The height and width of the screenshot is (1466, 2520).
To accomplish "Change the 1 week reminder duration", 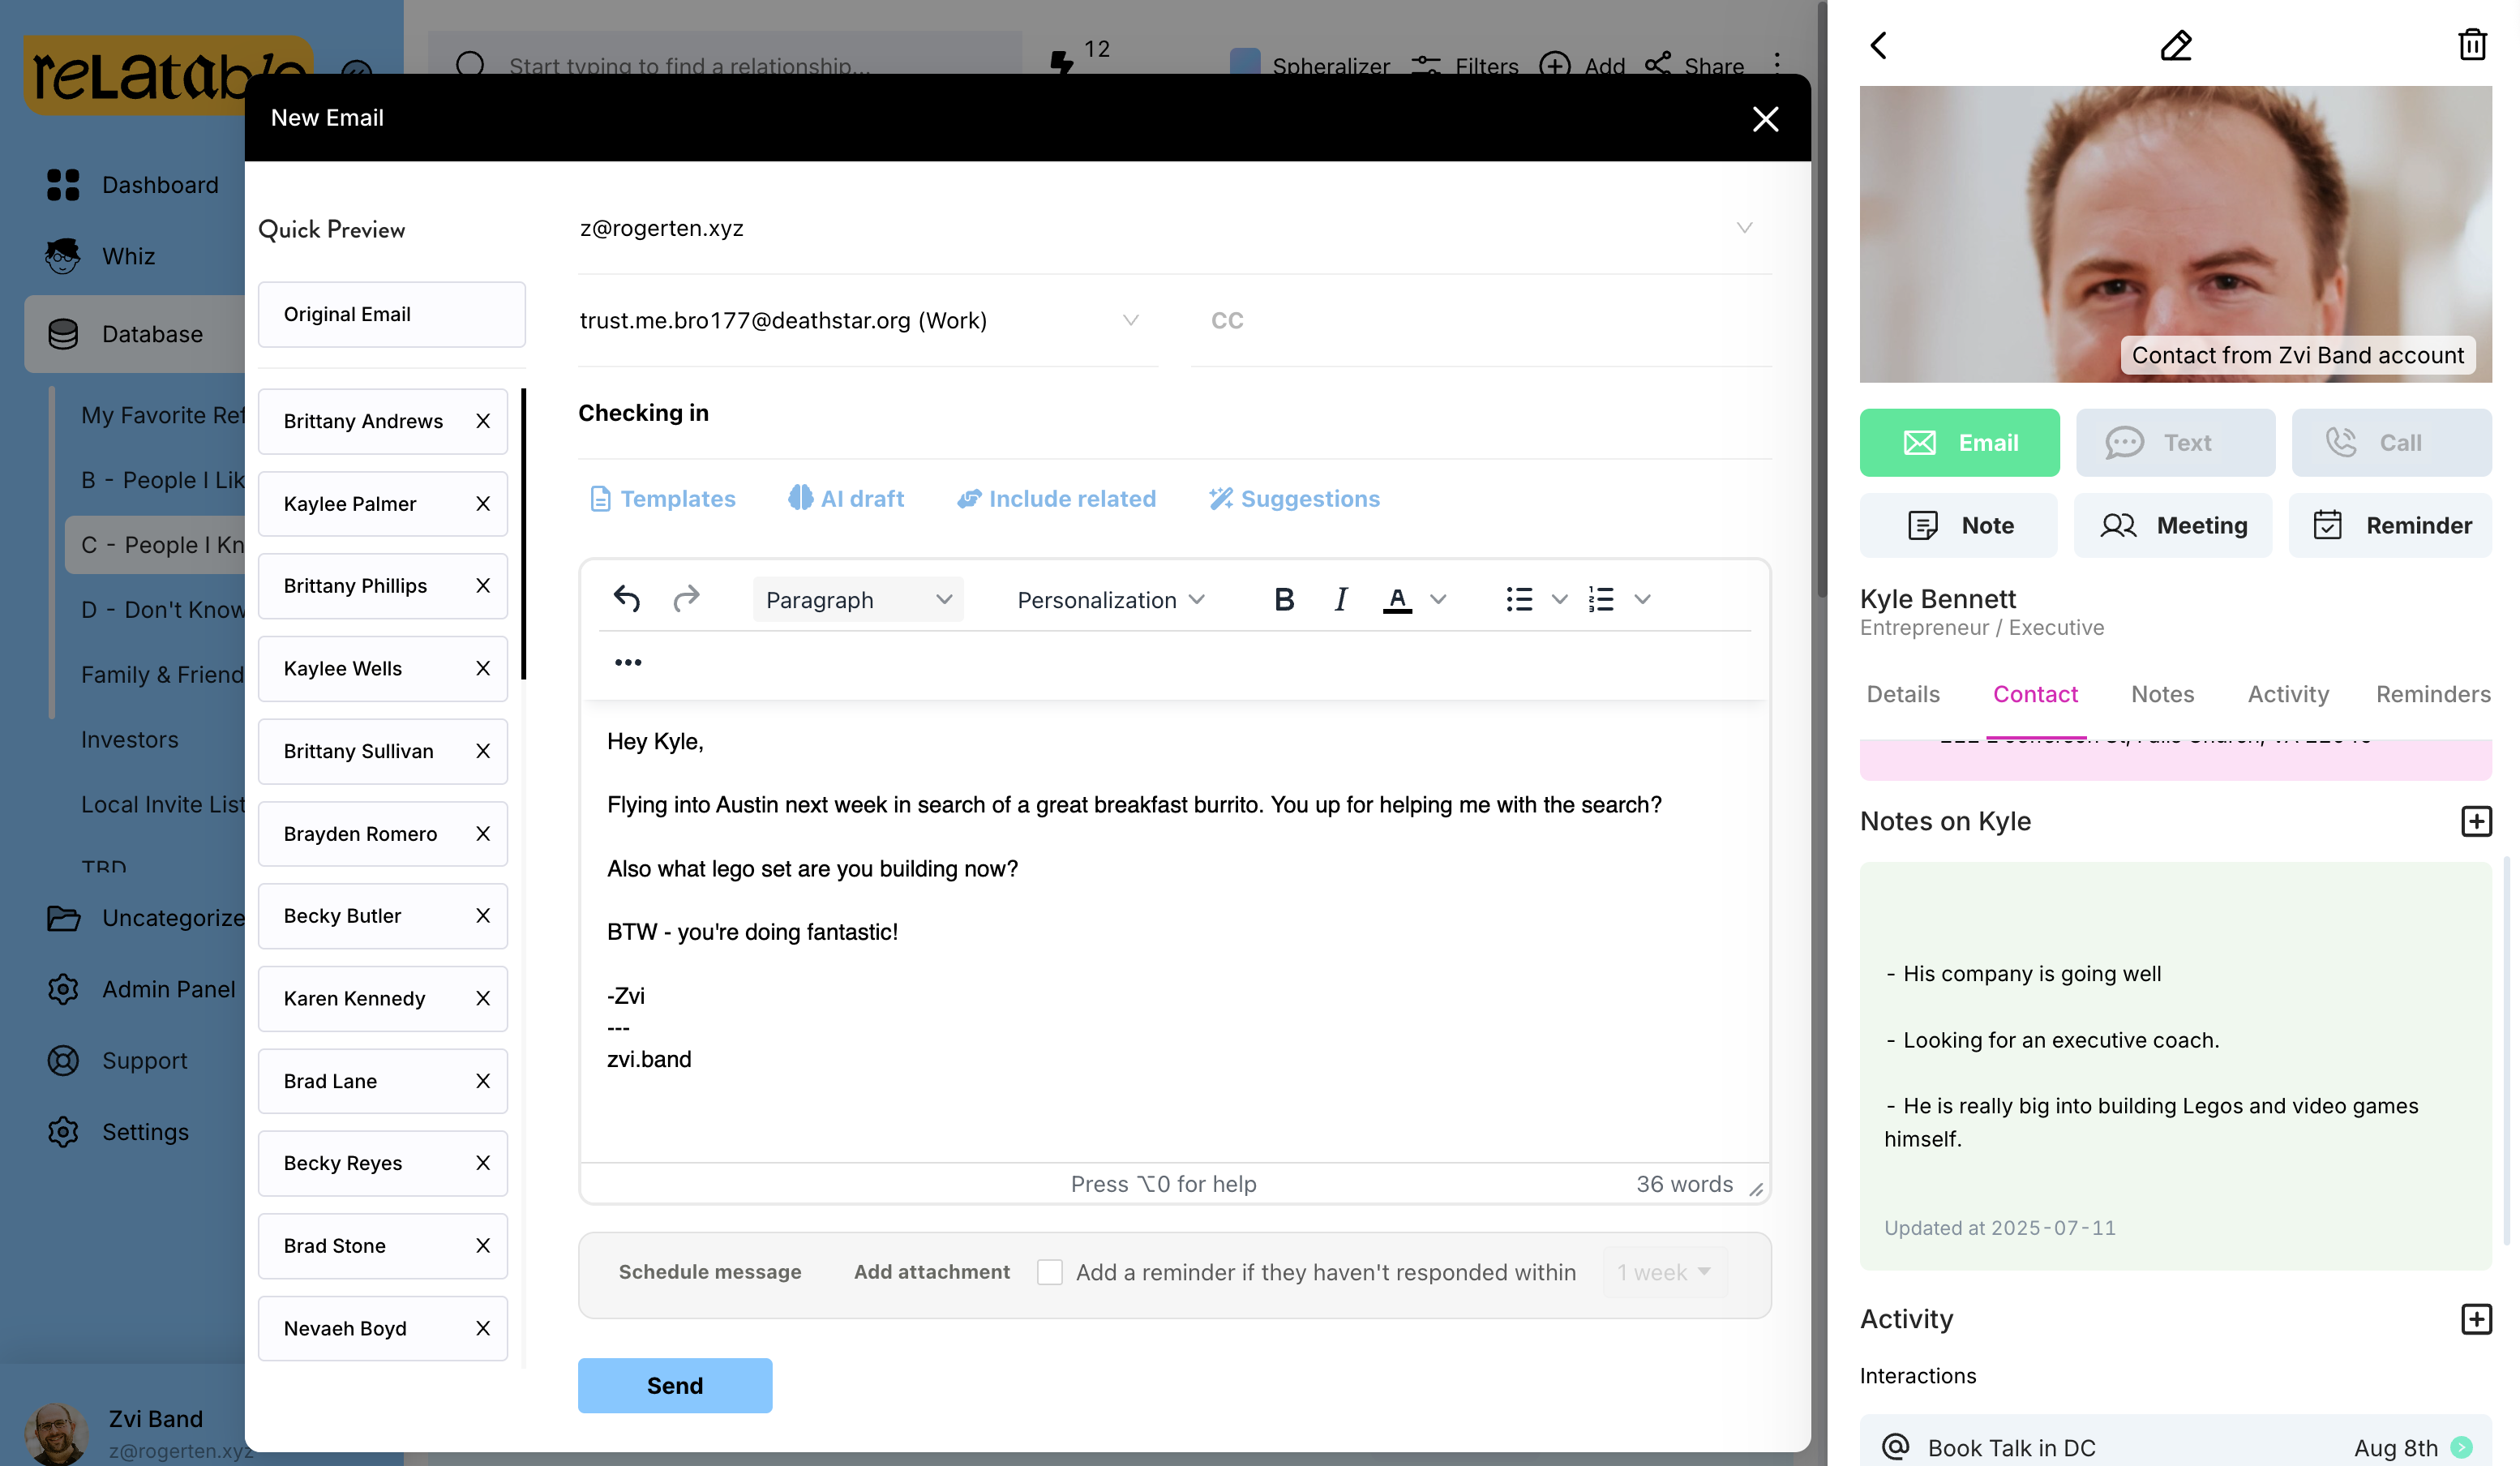I will pyautogui.click(x=1662, y=1272).
